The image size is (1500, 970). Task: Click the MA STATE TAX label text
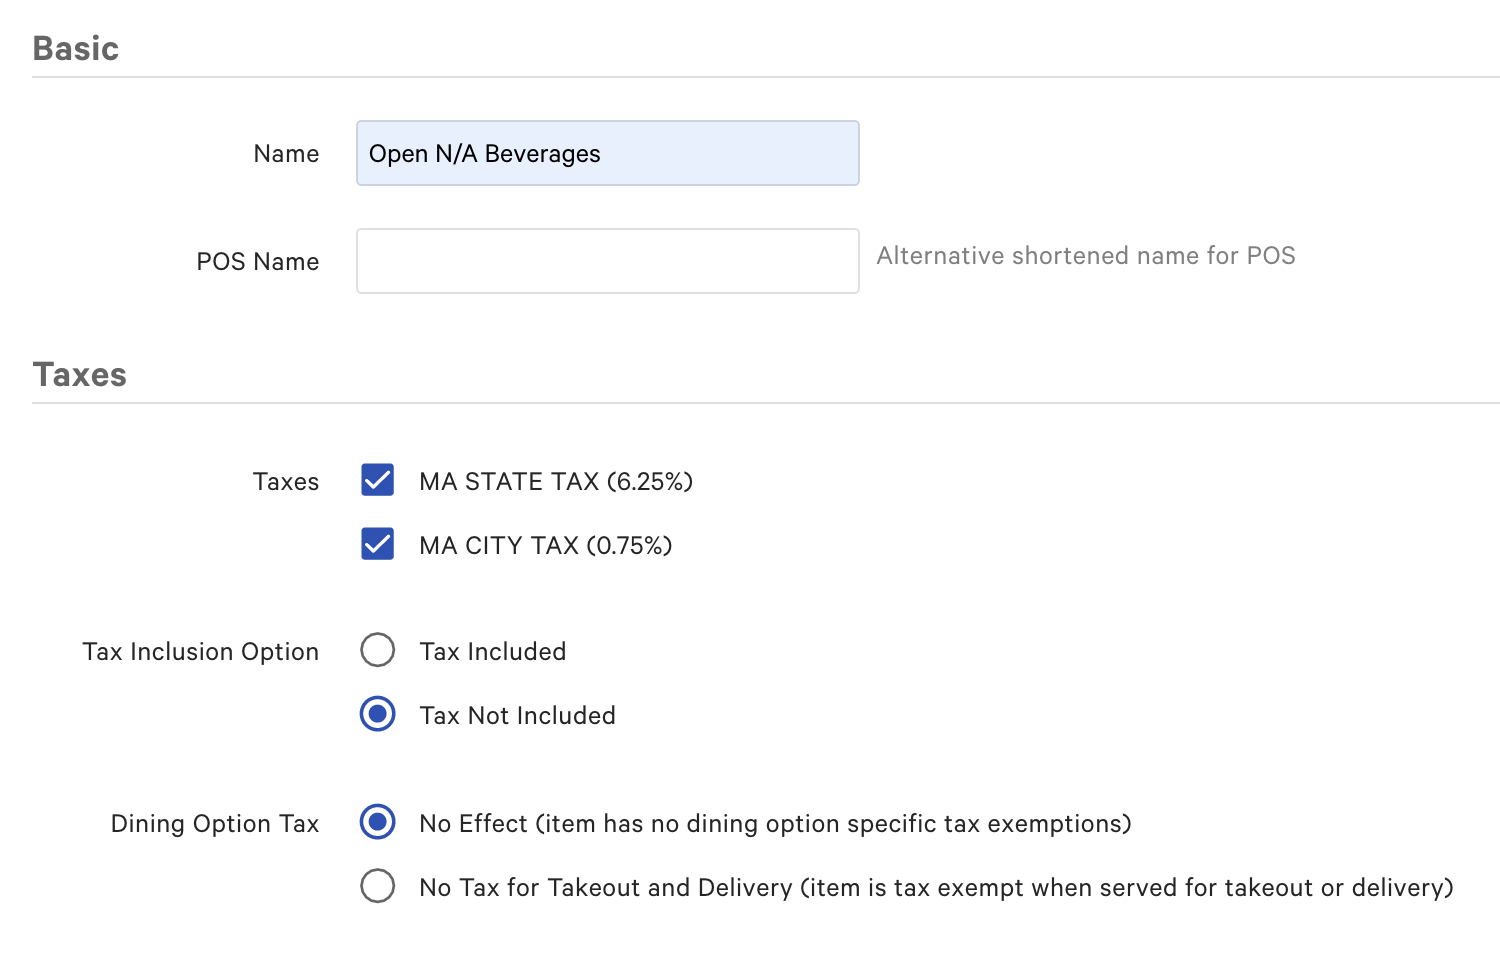[556, 481]
